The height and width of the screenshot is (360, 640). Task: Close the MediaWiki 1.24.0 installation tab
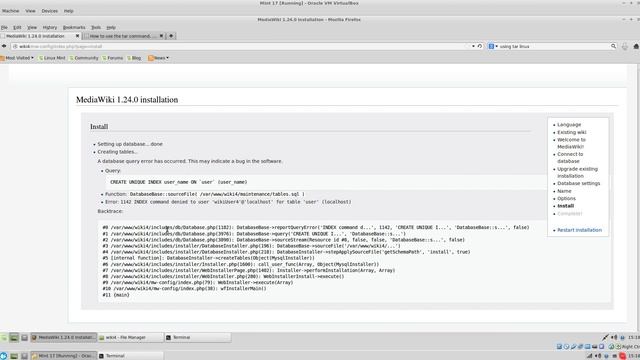pyautogui.click(x=77, y=36)
